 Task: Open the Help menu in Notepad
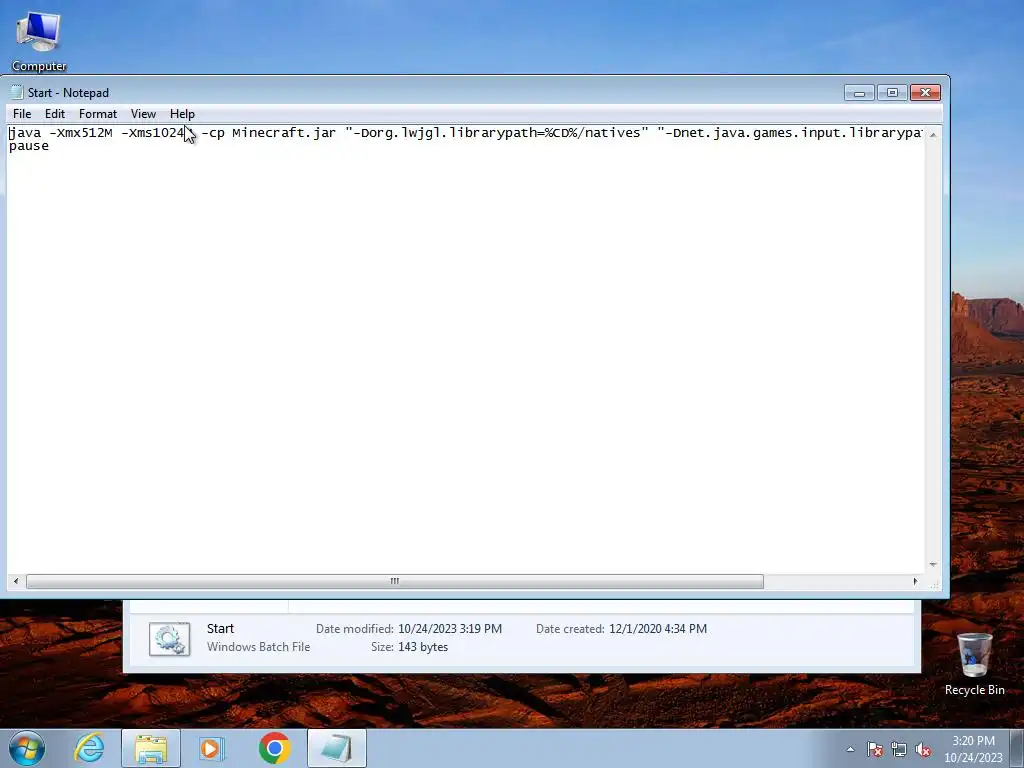coord(182,114)
